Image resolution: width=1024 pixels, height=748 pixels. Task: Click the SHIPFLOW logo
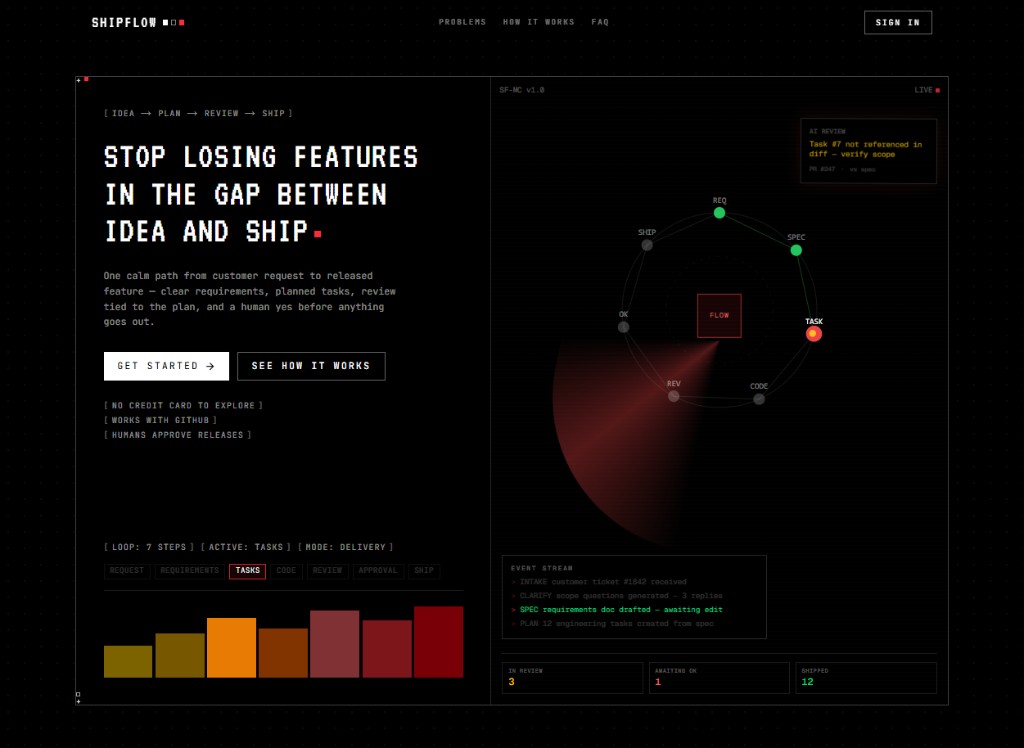pyautogui.click(x=138, y=23)
